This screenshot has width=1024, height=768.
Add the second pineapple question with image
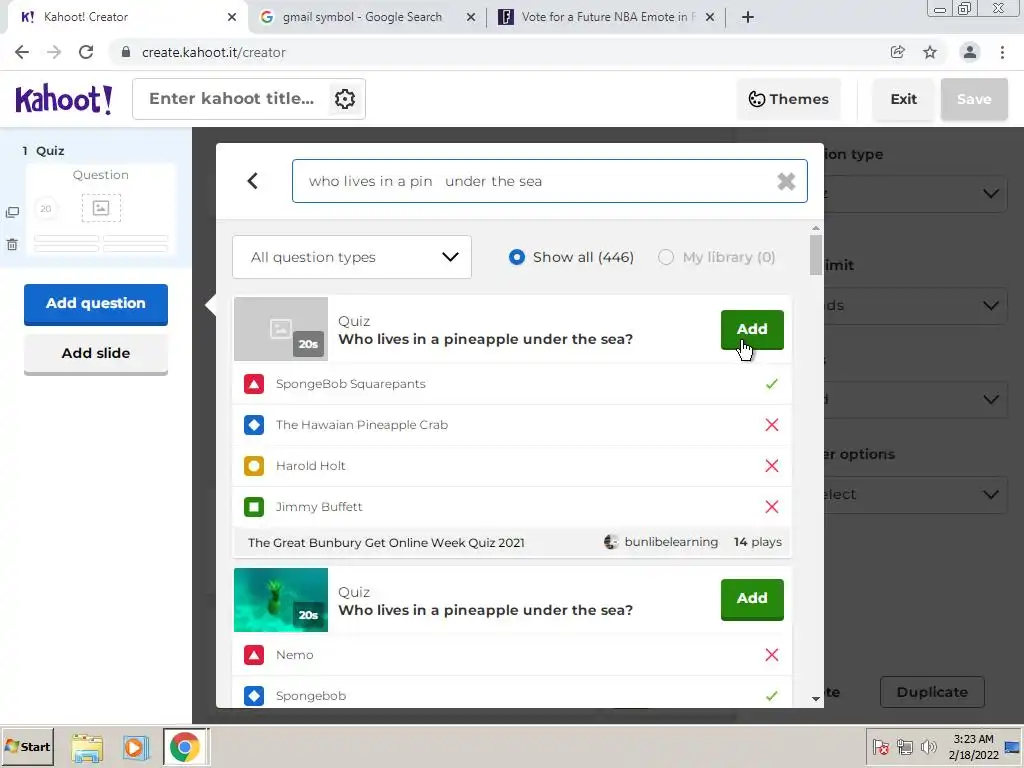tap(752, 599)
